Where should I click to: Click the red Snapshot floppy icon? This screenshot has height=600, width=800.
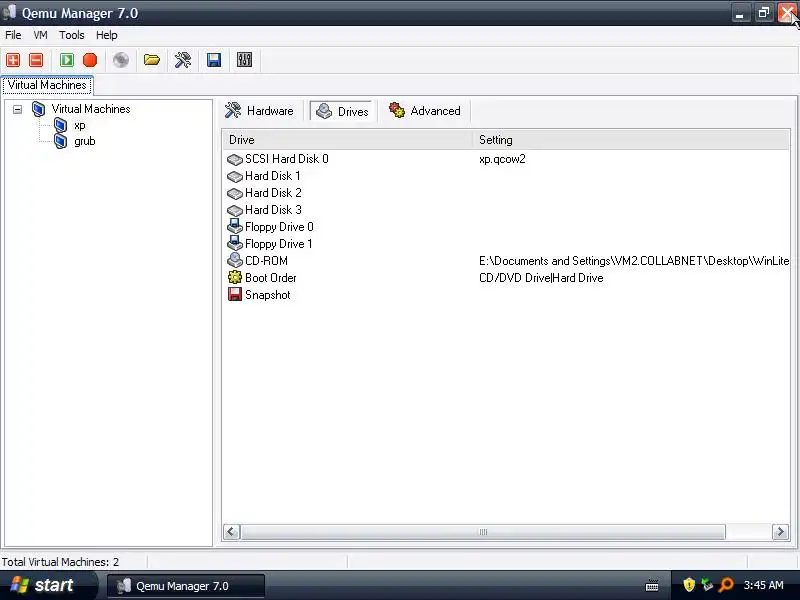tap(235, 294)
